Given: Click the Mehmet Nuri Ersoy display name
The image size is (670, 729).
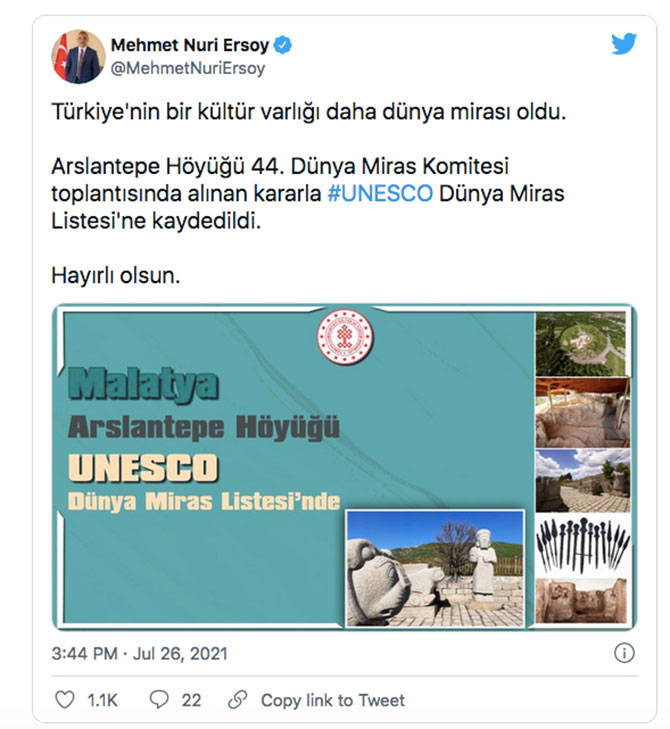Looking at the screenshot, I should pos(190,45).
